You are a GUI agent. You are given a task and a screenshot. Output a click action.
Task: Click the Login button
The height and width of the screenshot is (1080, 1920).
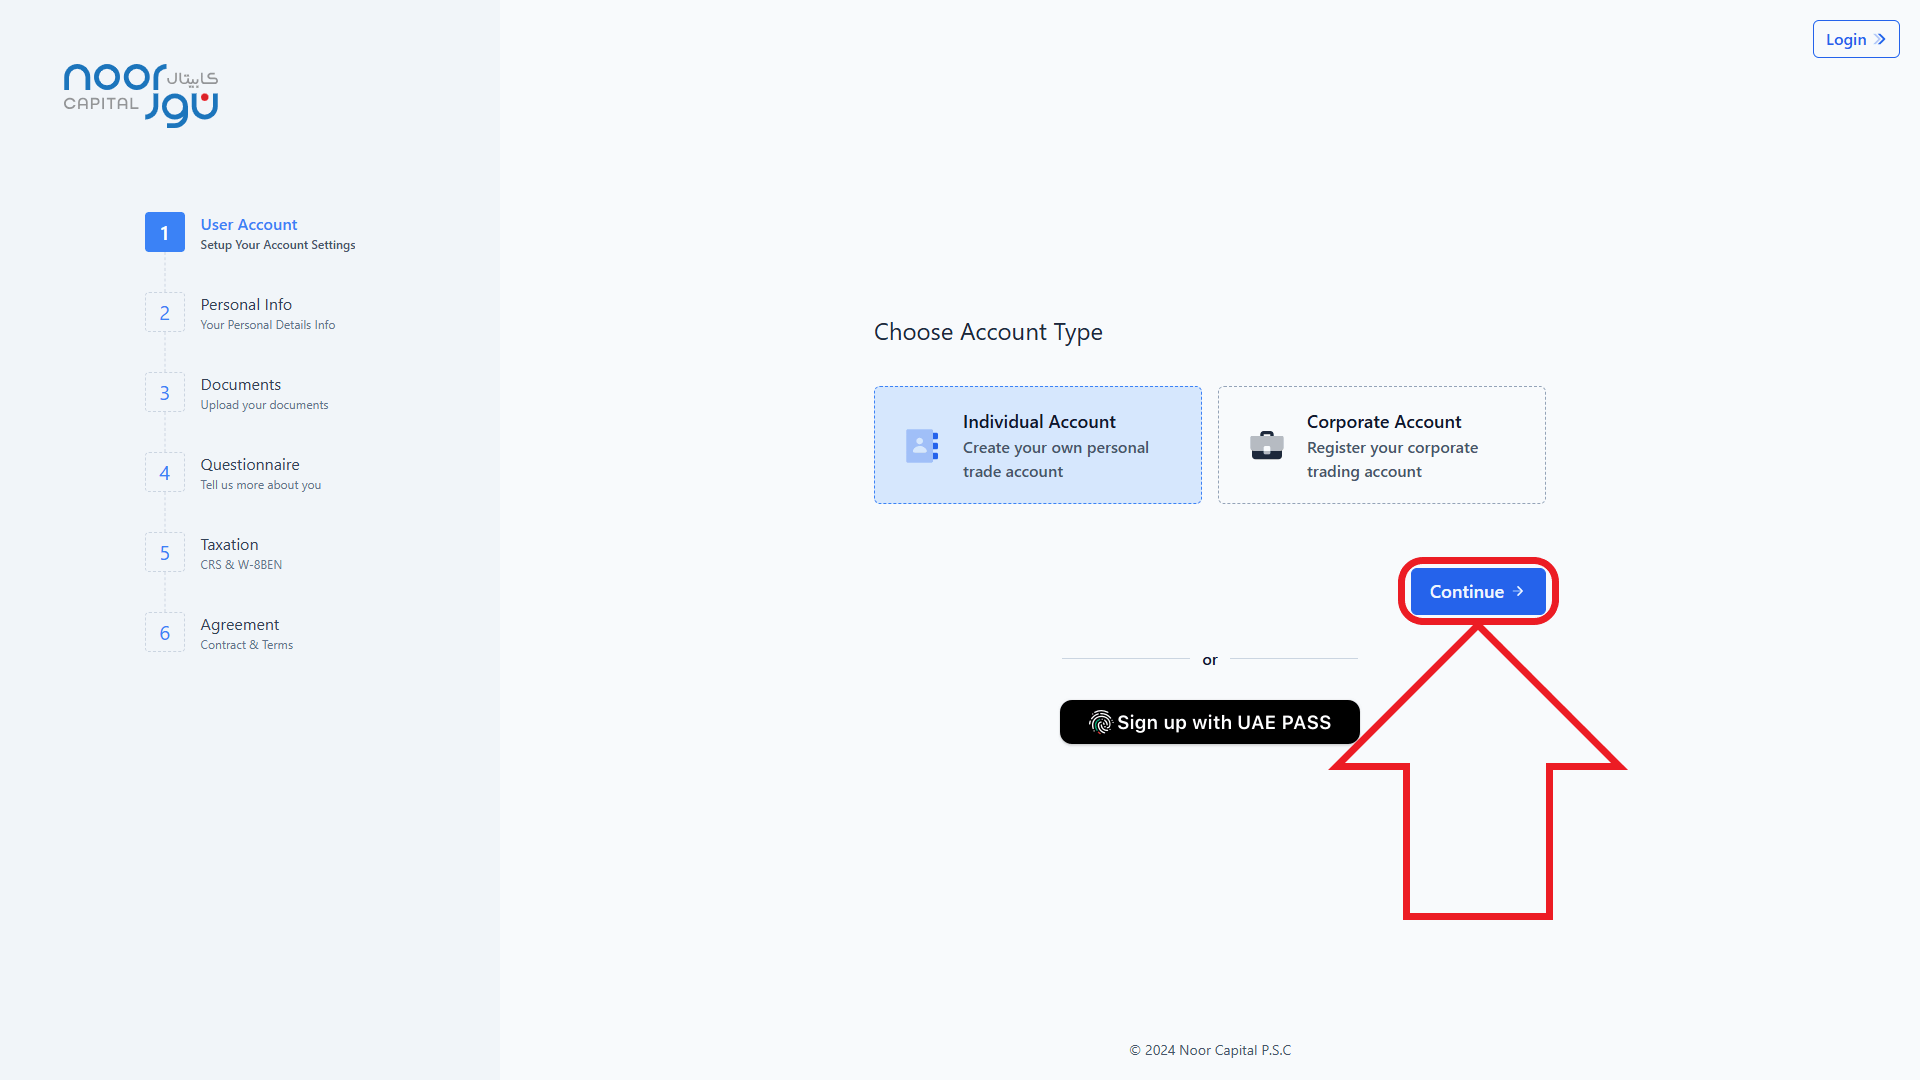[1856, 39]
